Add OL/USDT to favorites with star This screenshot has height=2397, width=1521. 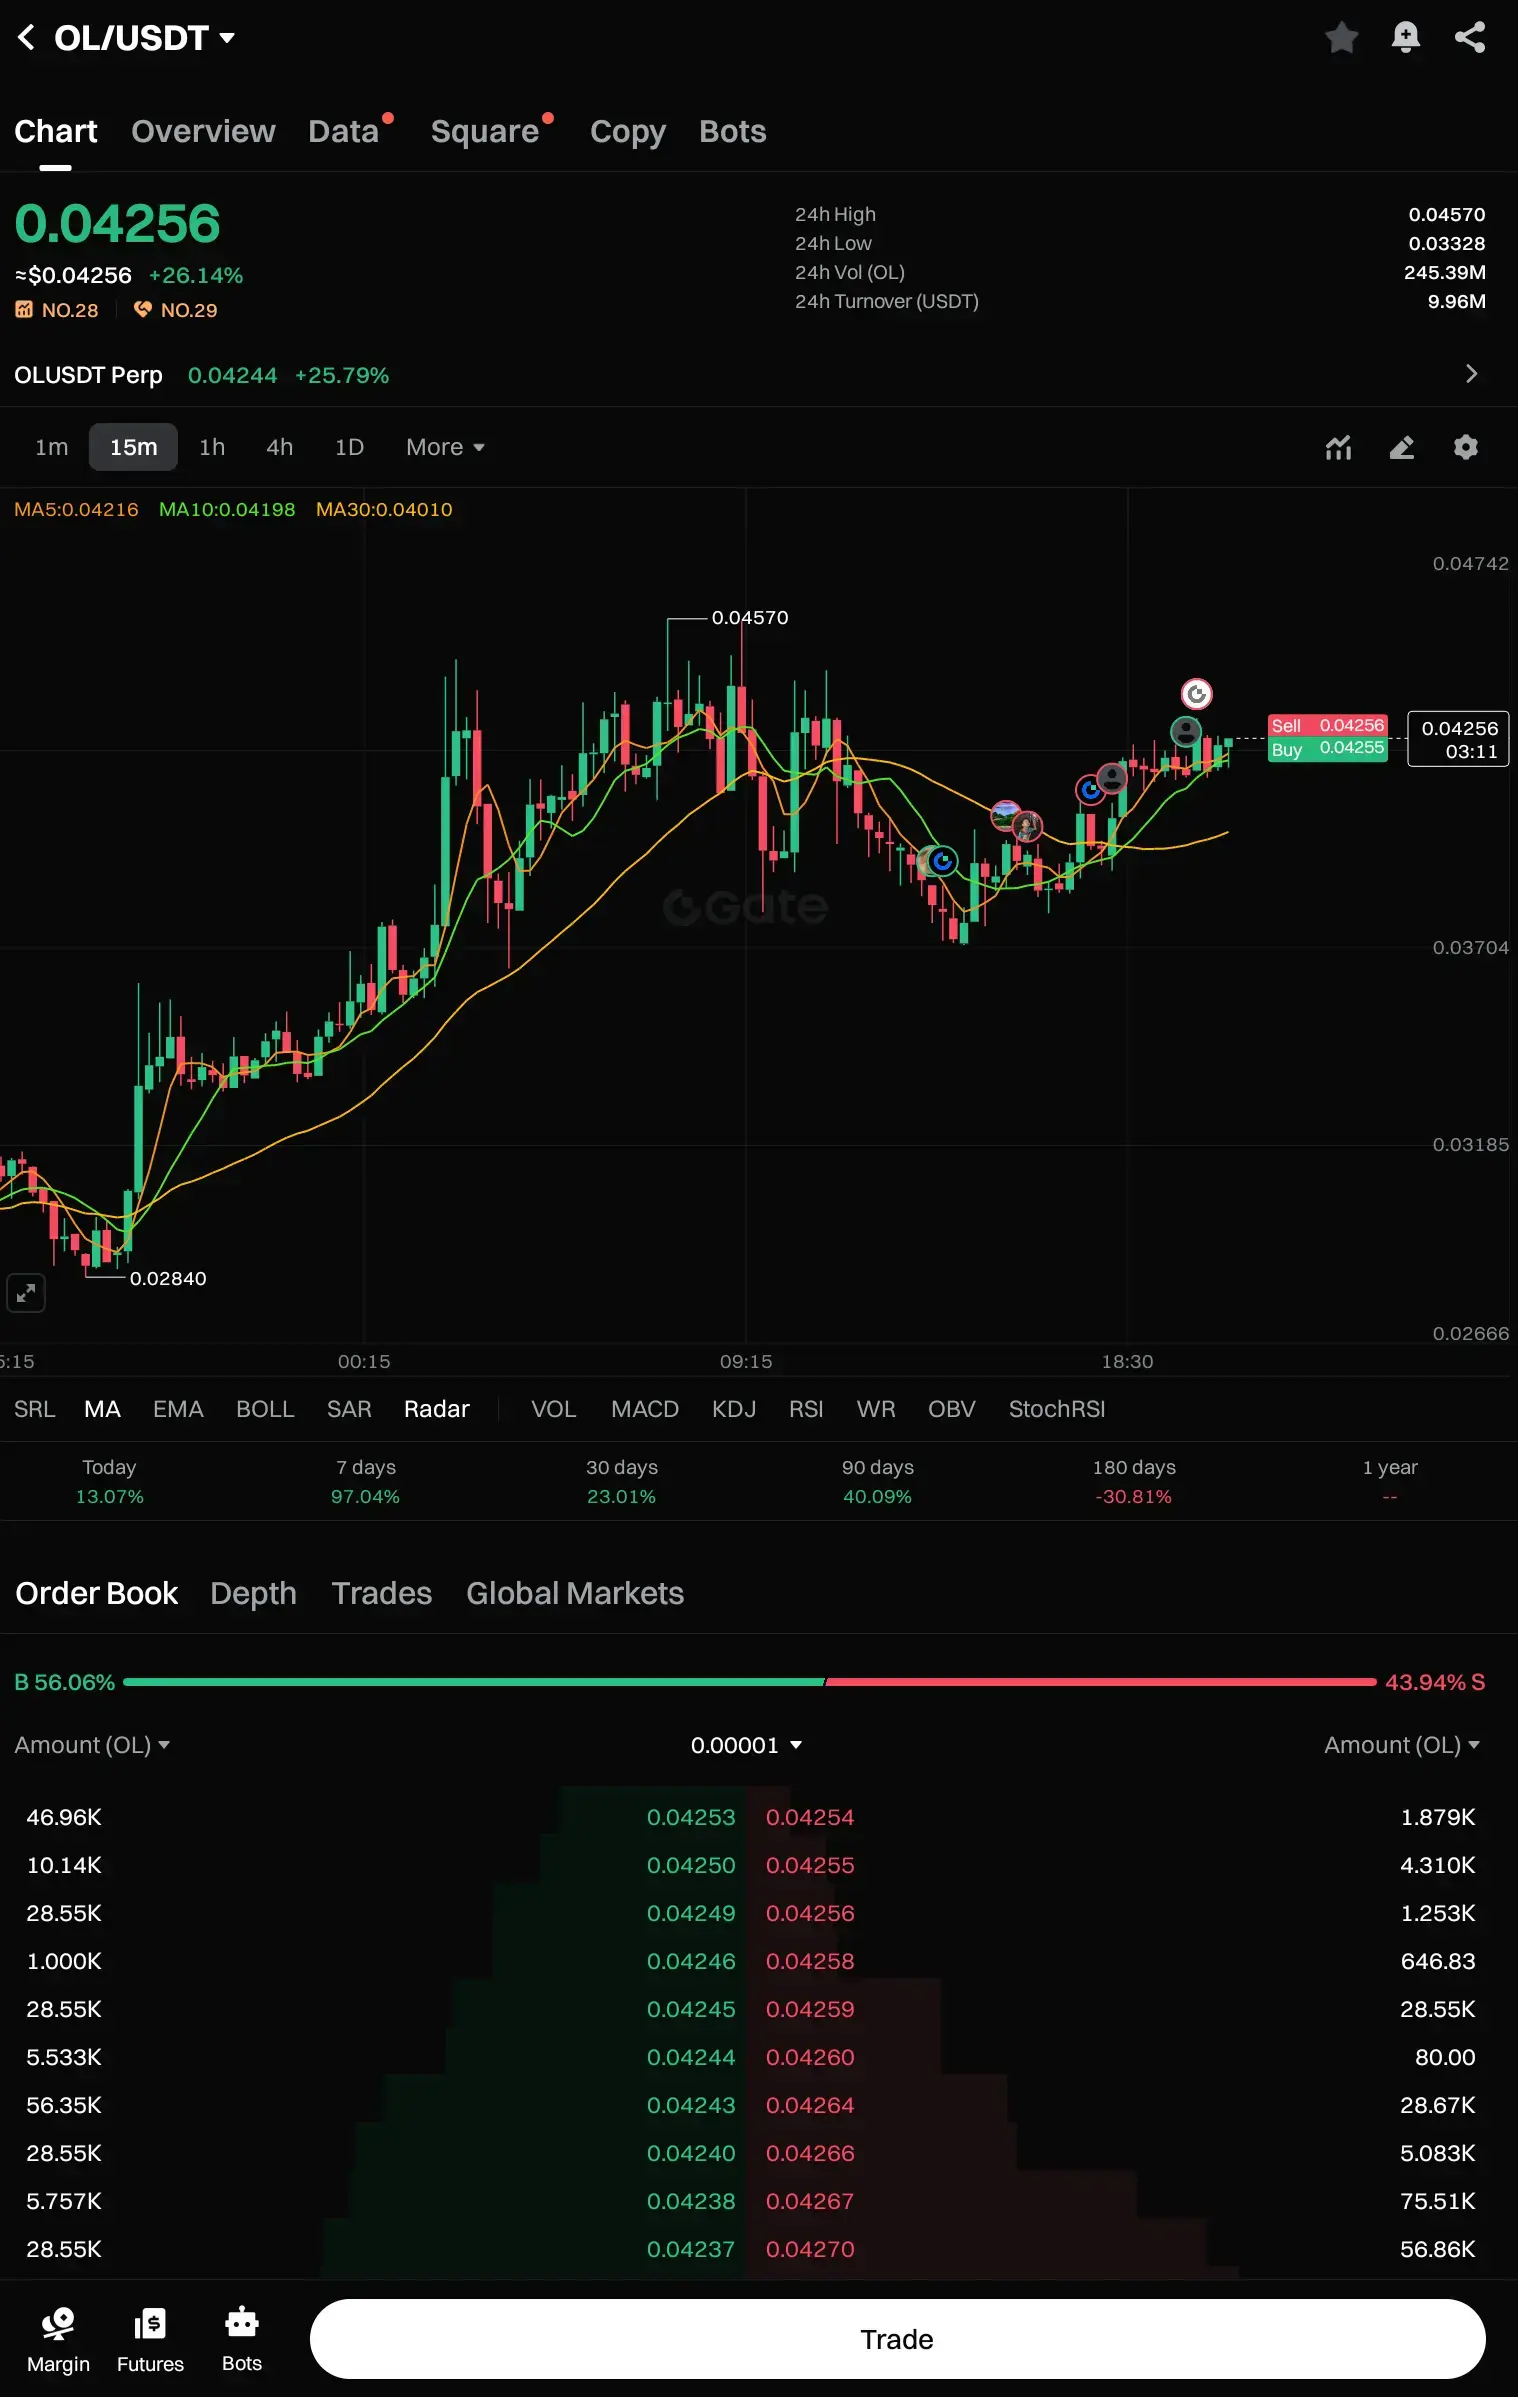tap(1341, 38)
